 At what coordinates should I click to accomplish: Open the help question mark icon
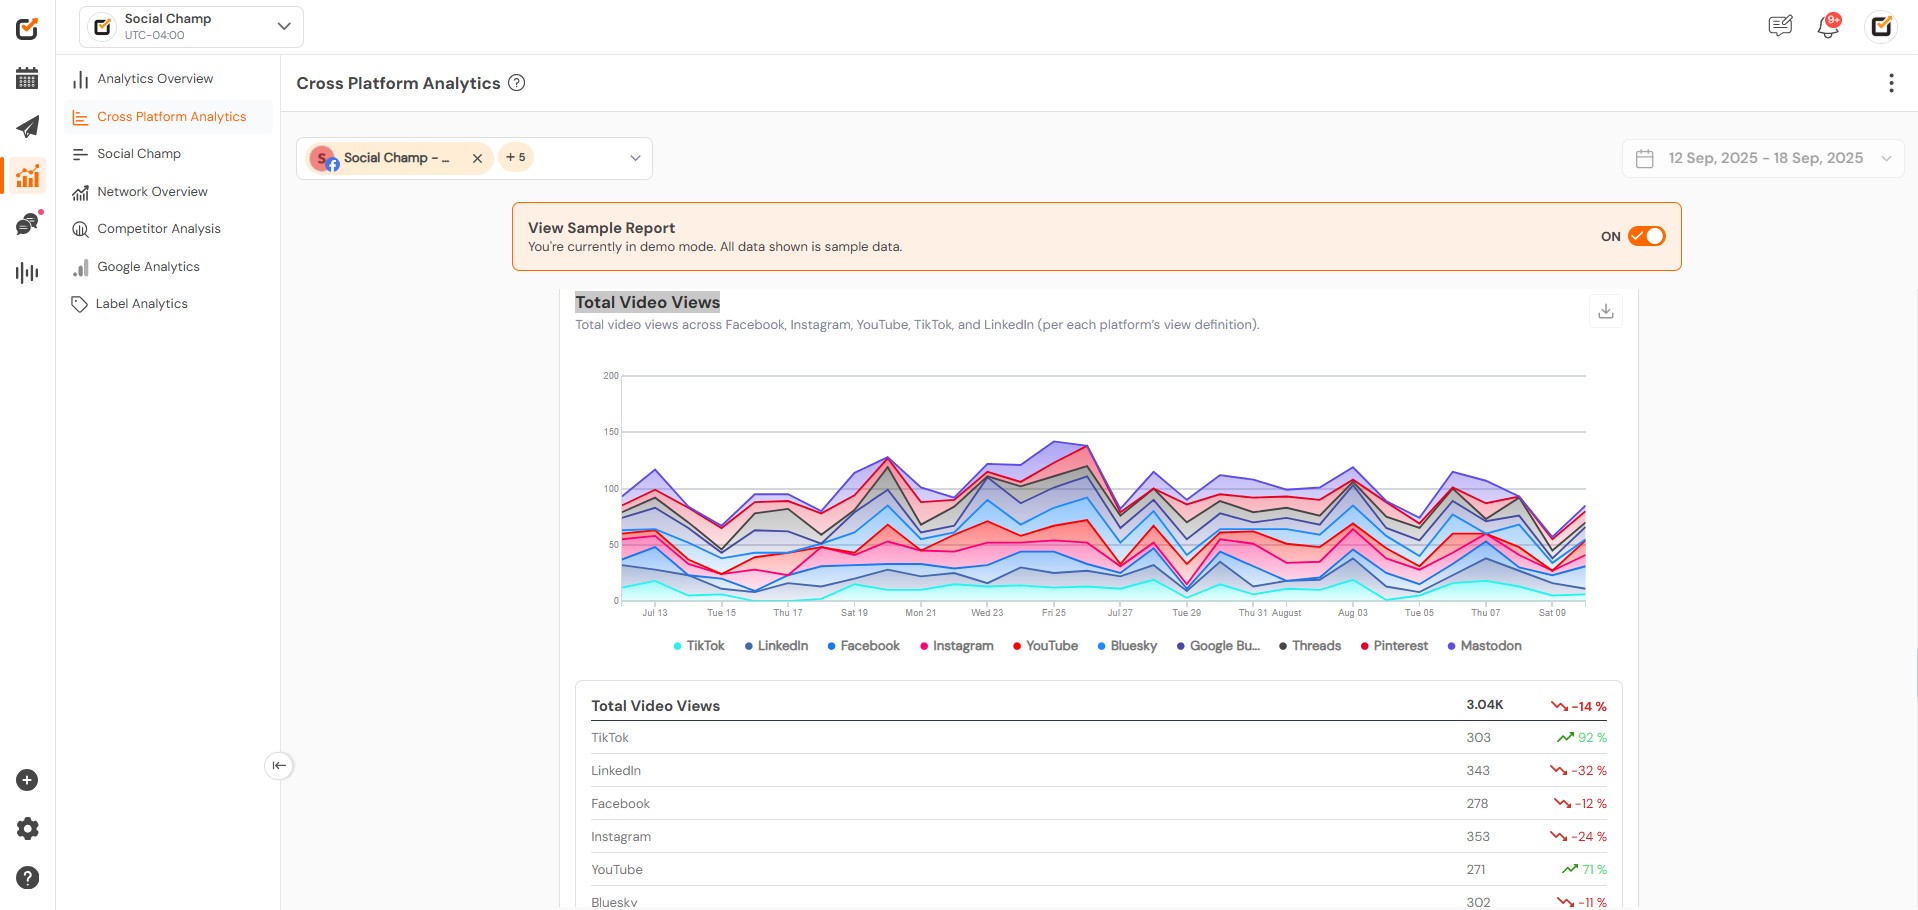pyautogui.click(x=27, y=877)
